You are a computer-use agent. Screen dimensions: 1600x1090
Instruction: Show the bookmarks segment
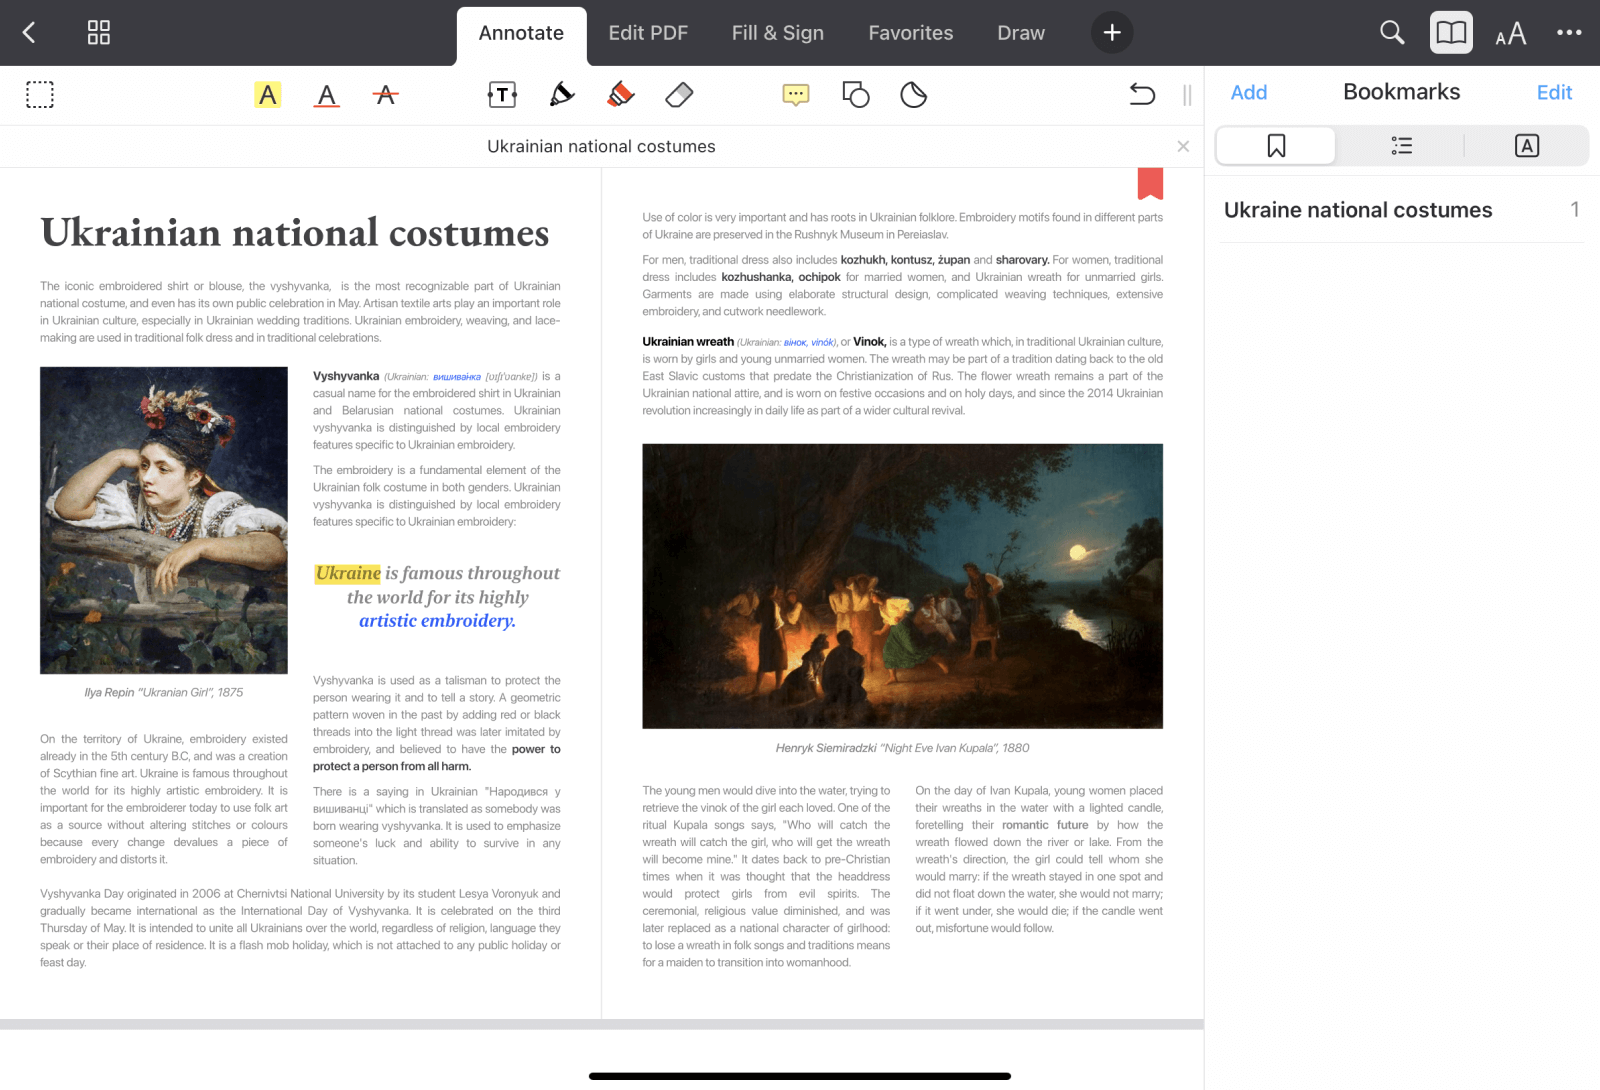1276,146
